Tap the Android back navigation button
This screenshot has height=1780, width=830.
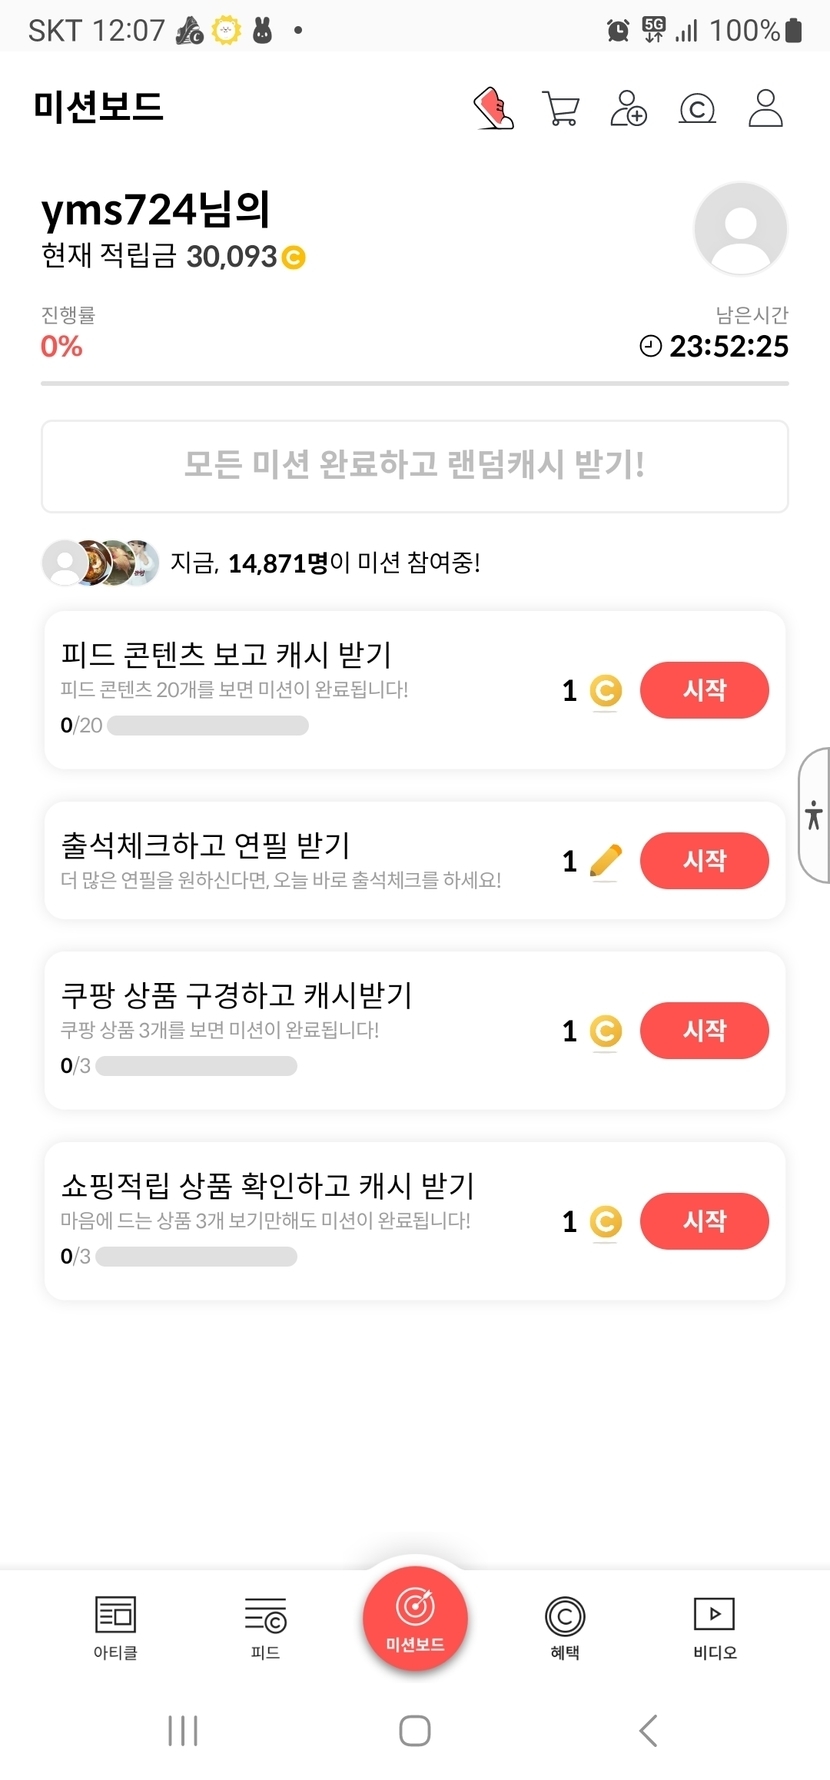tap(648, 1730)
